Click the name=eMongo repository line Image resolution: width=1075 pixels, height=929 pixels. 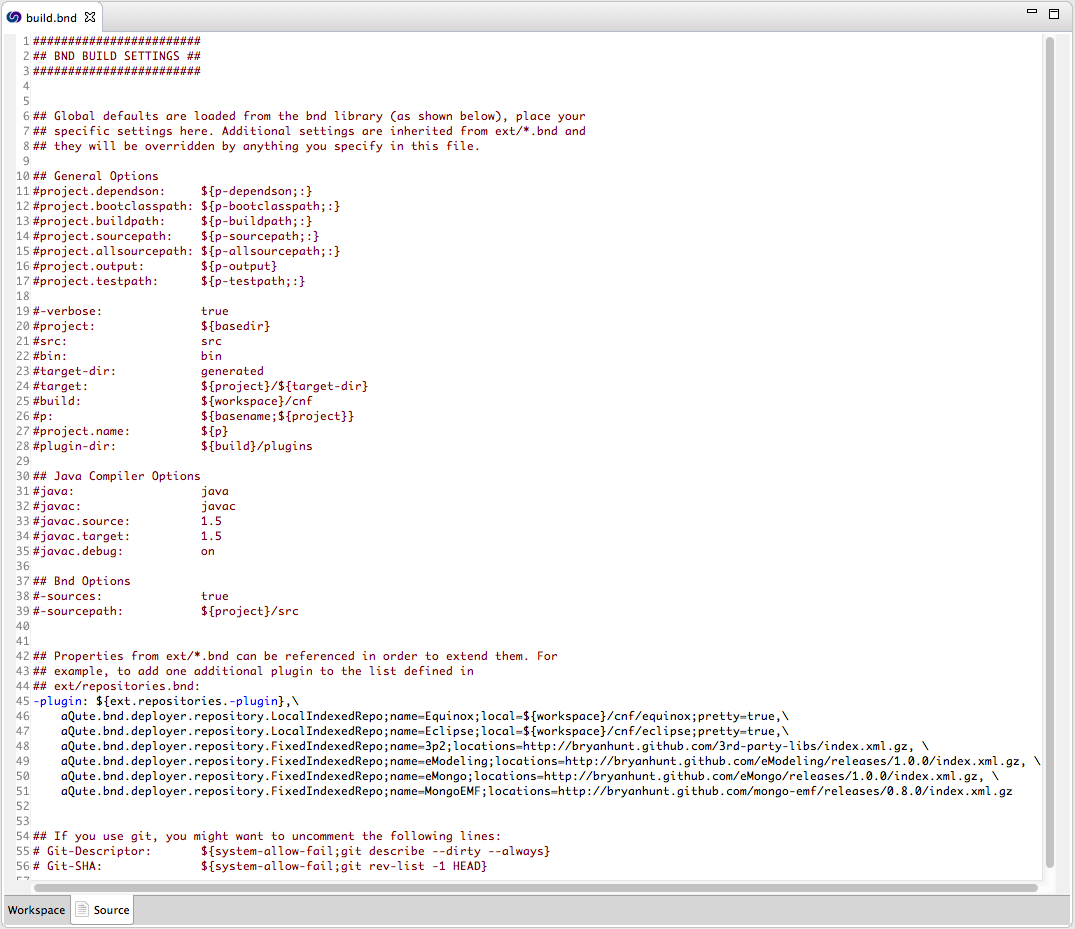click(x=530, y=776)
